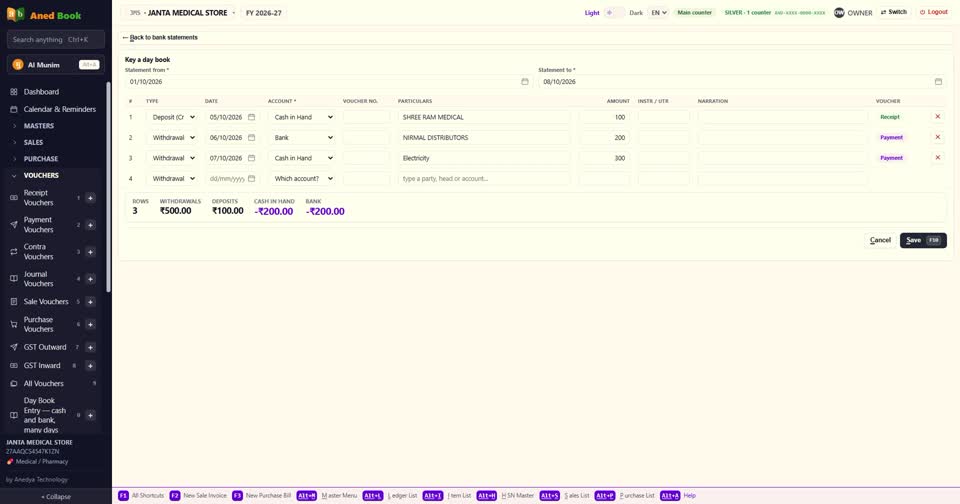Click the GST Outward plus icon
The image size is (960, 504).
click(90, 347)
